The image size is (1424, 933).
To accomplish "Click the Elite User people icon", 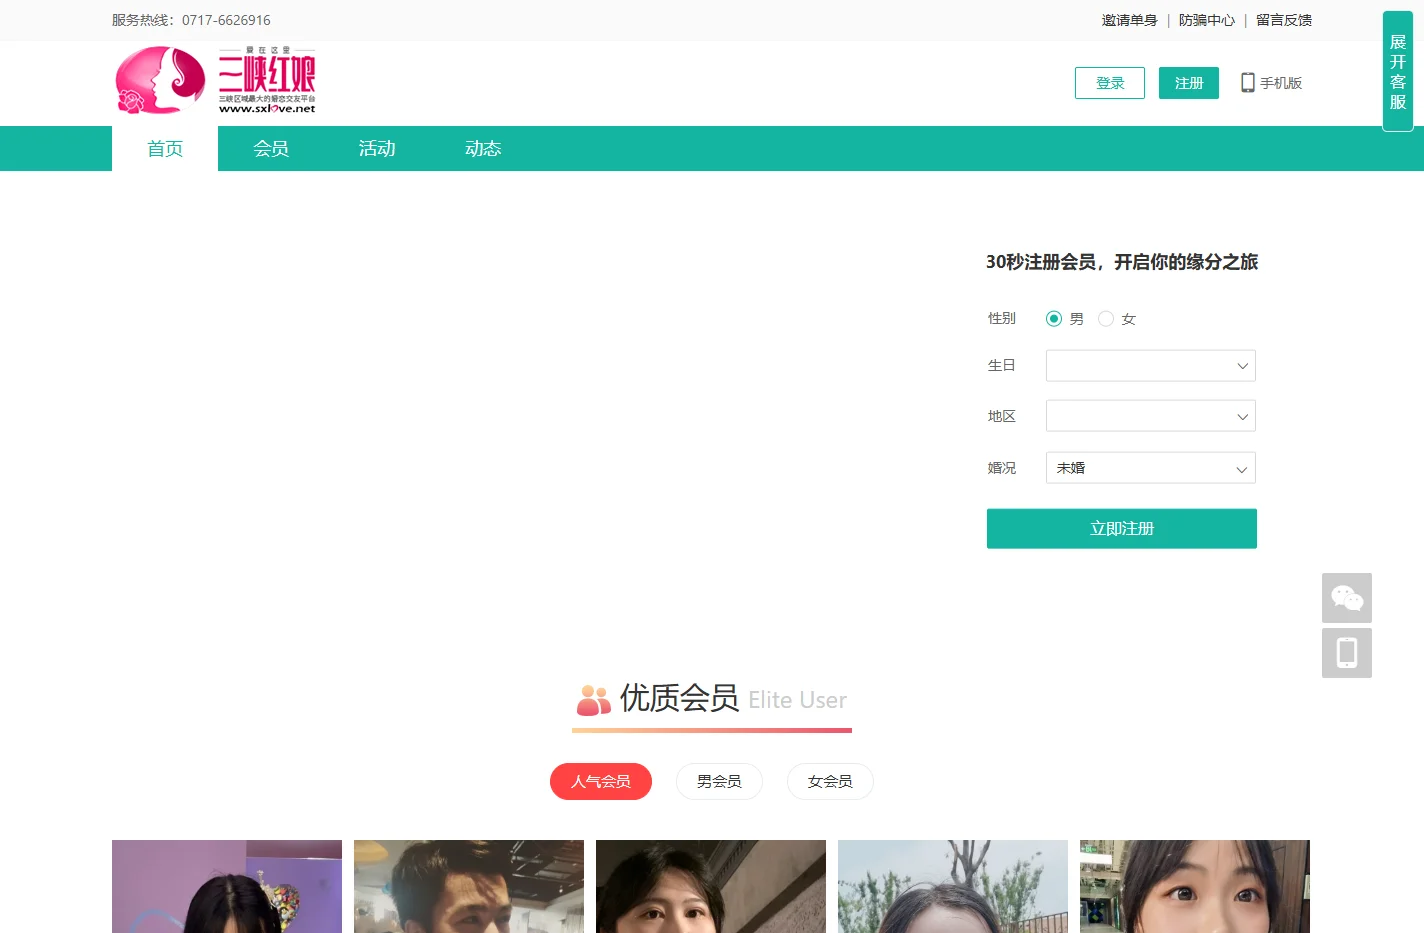I will point(593,700).
